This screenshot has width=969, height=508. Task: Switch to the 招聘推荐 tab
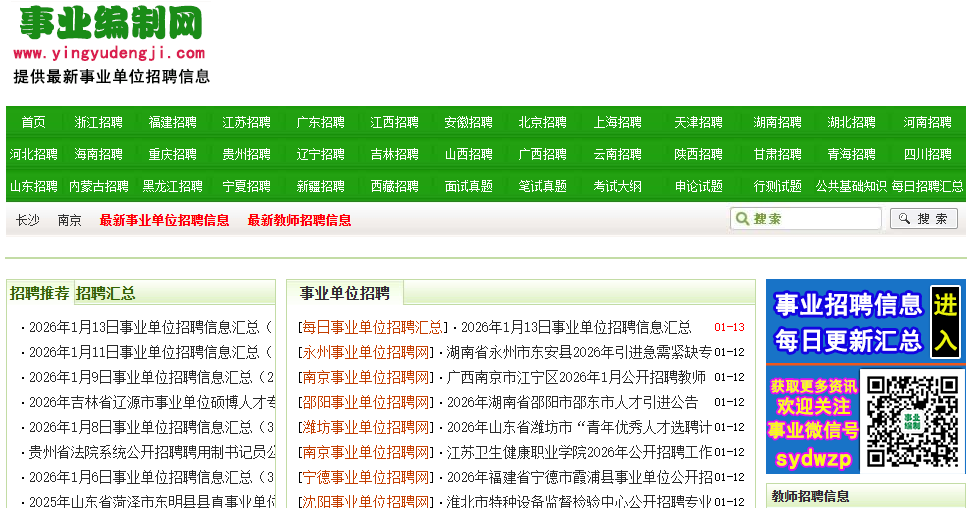click(40, 293)
